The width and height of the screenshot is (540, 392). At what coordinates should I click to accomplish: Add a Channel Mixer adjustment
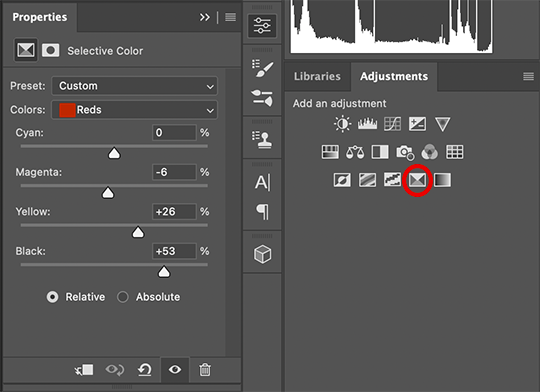(x=430, y=152)
